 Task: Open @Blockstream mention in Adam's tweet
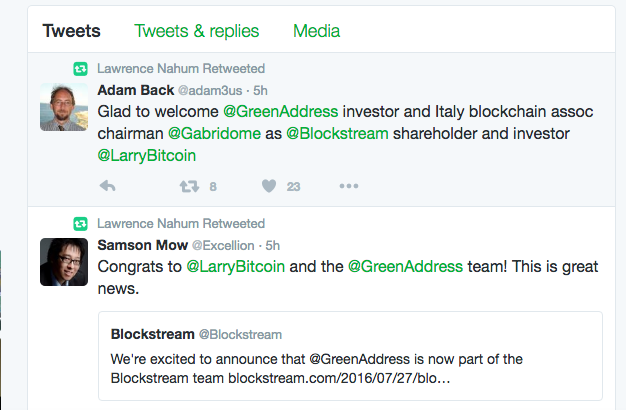pos(337,133)
